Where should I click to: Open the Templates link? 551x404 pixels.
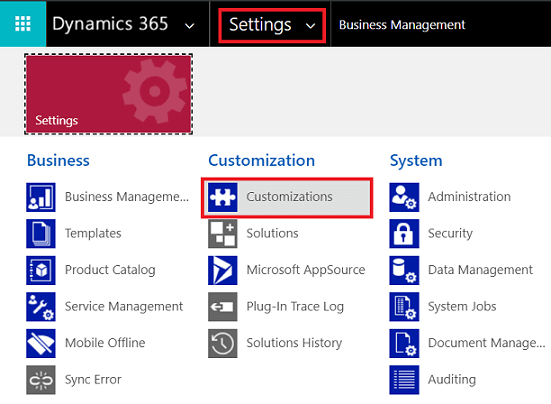point(93,233)
